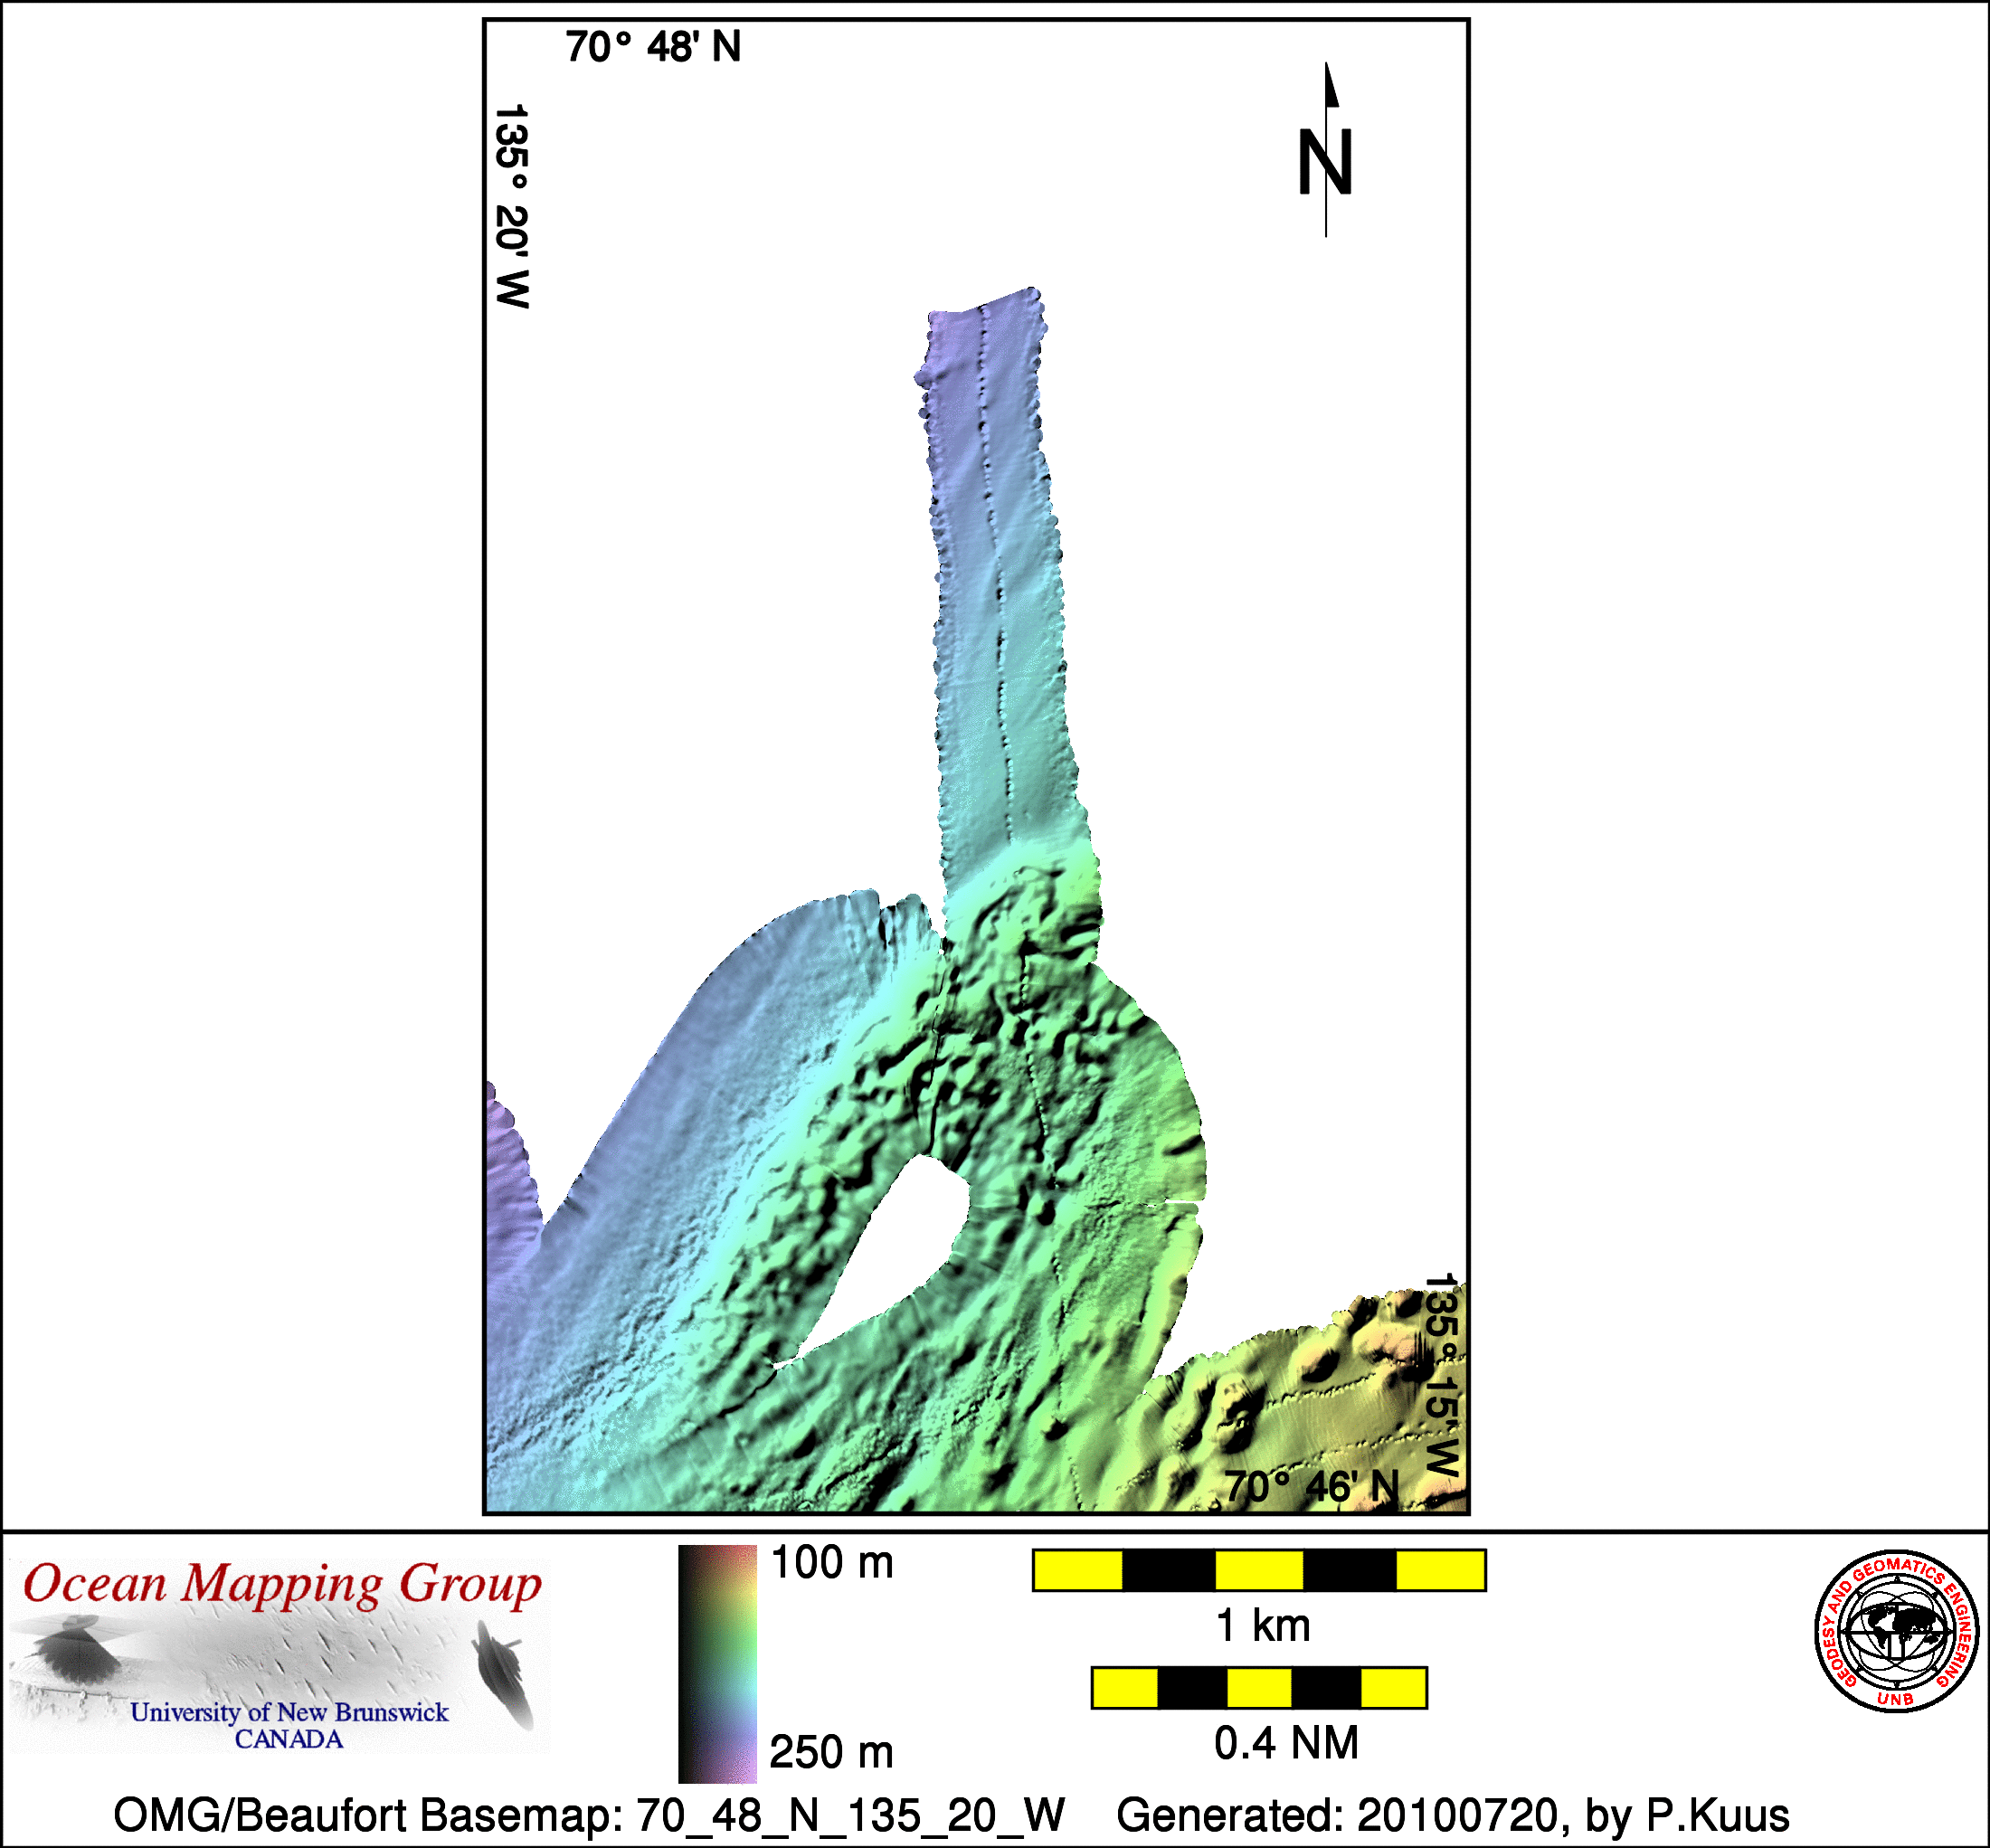Click the 250 m depth label
1990x1848 pixels.
click(x=831, y=1752)
